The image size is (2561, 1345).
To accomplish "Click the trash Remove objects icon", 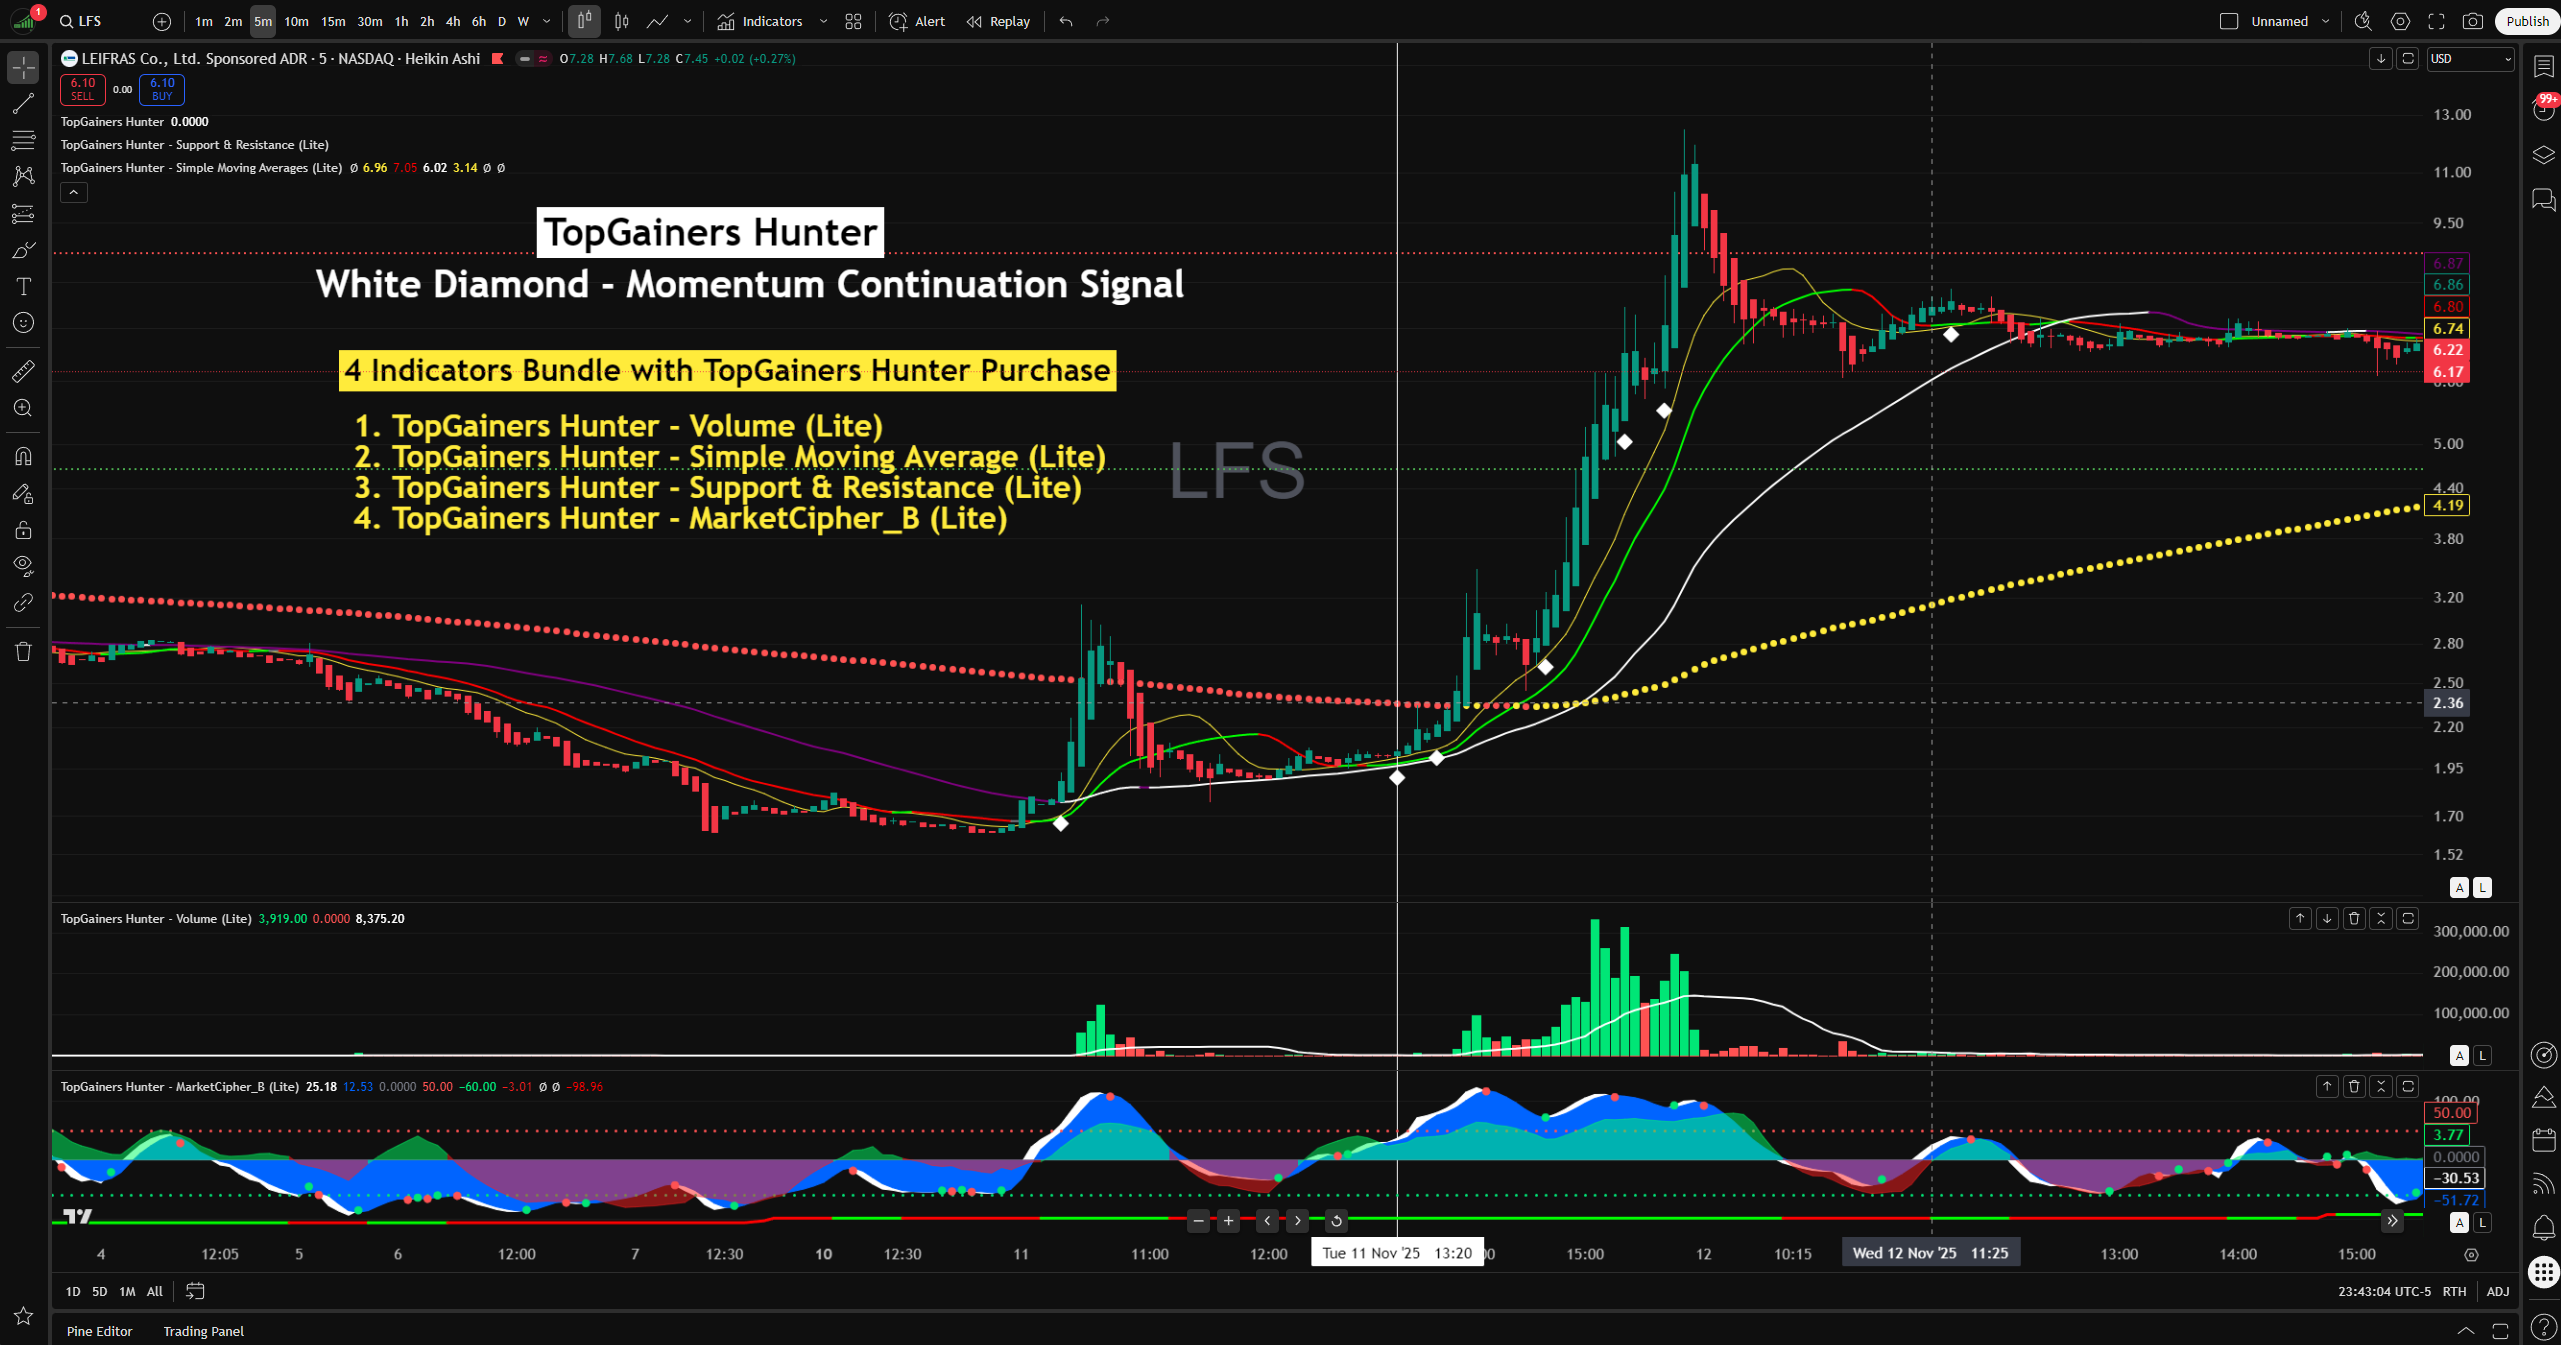I will [23, 652].
